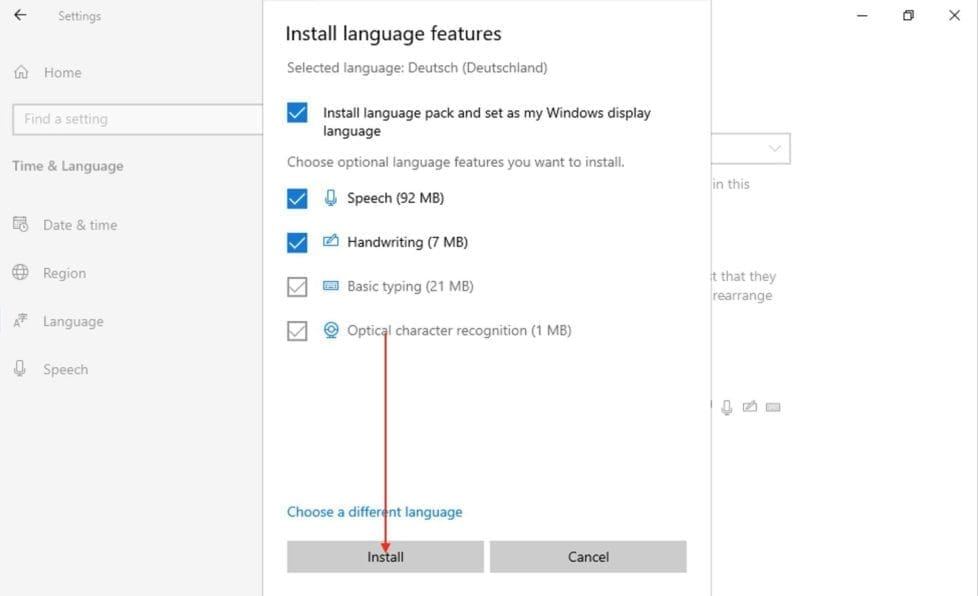This screenshot has width=978, height=596.
Task: Open the dropdown in the right panel
Action: (776, 148)
